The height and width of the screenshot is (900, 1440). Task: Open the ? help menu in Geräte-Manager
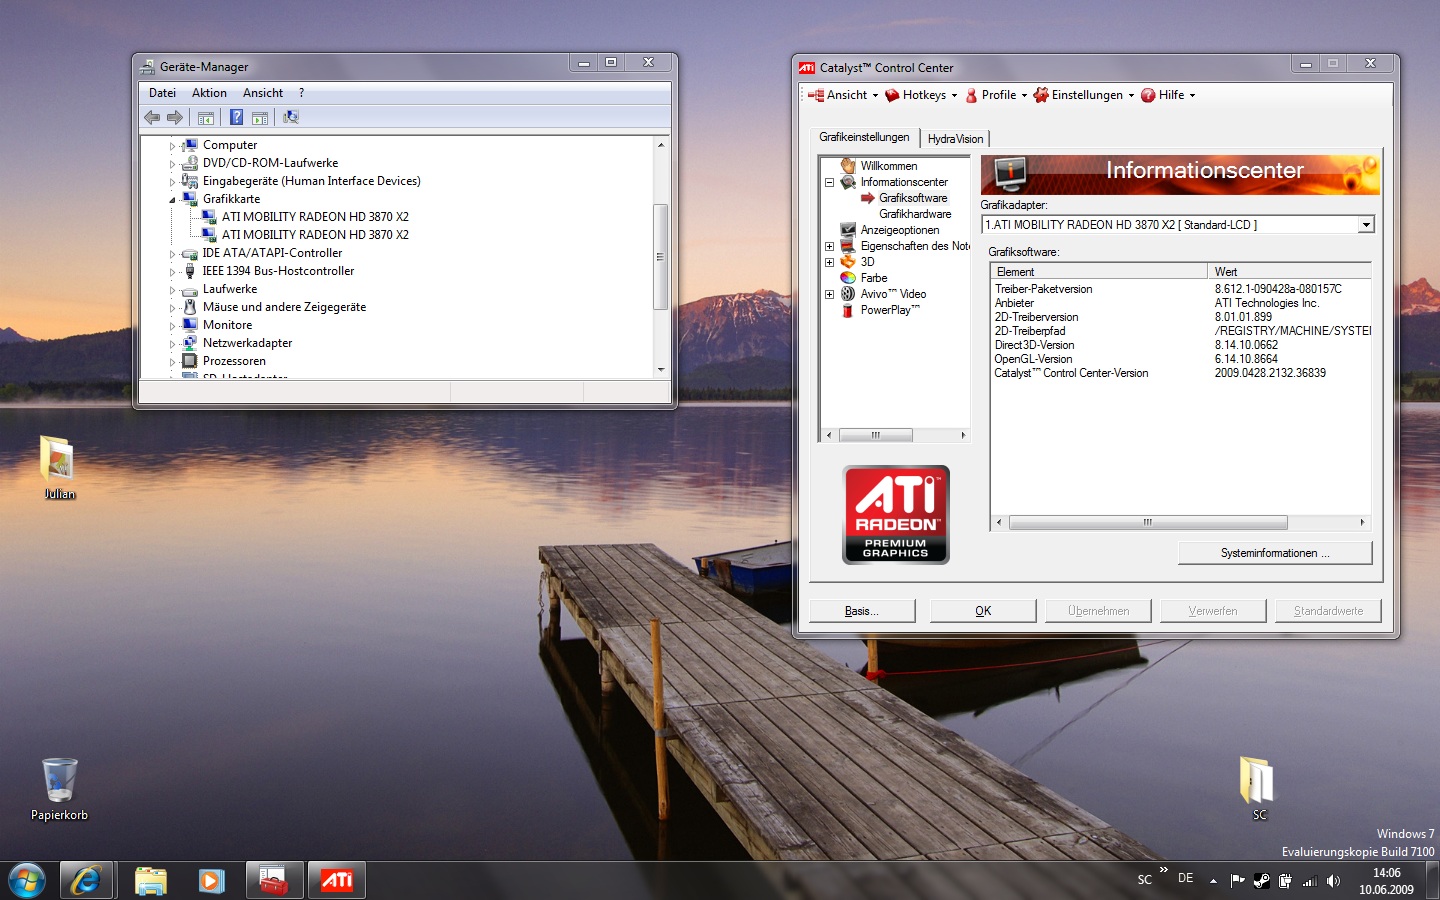click(301, 93)
